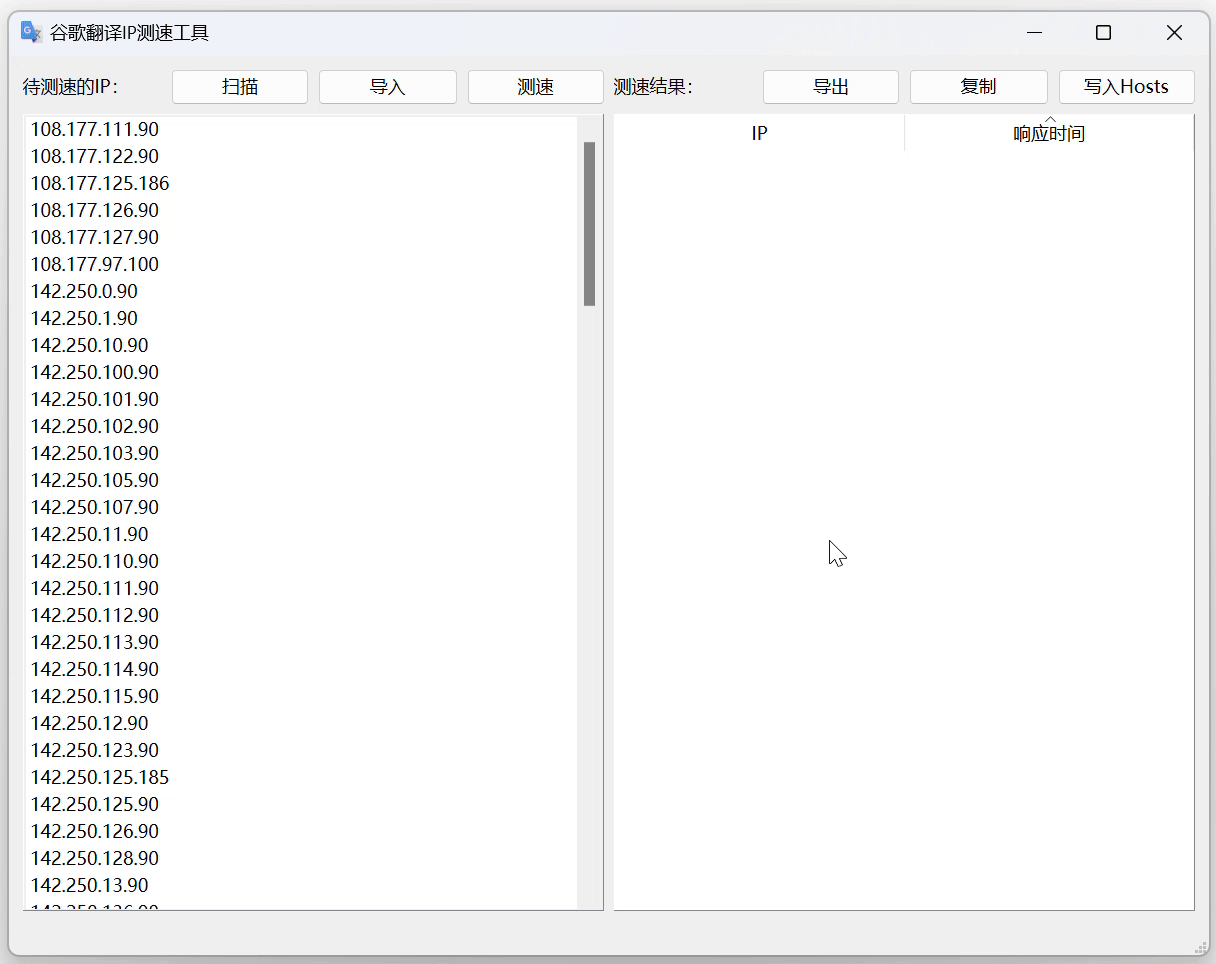Image resolution: width=1216 pixels, height=964 pixels.
Task: Click the 写入Hosts button
Action: point(1126,87)
